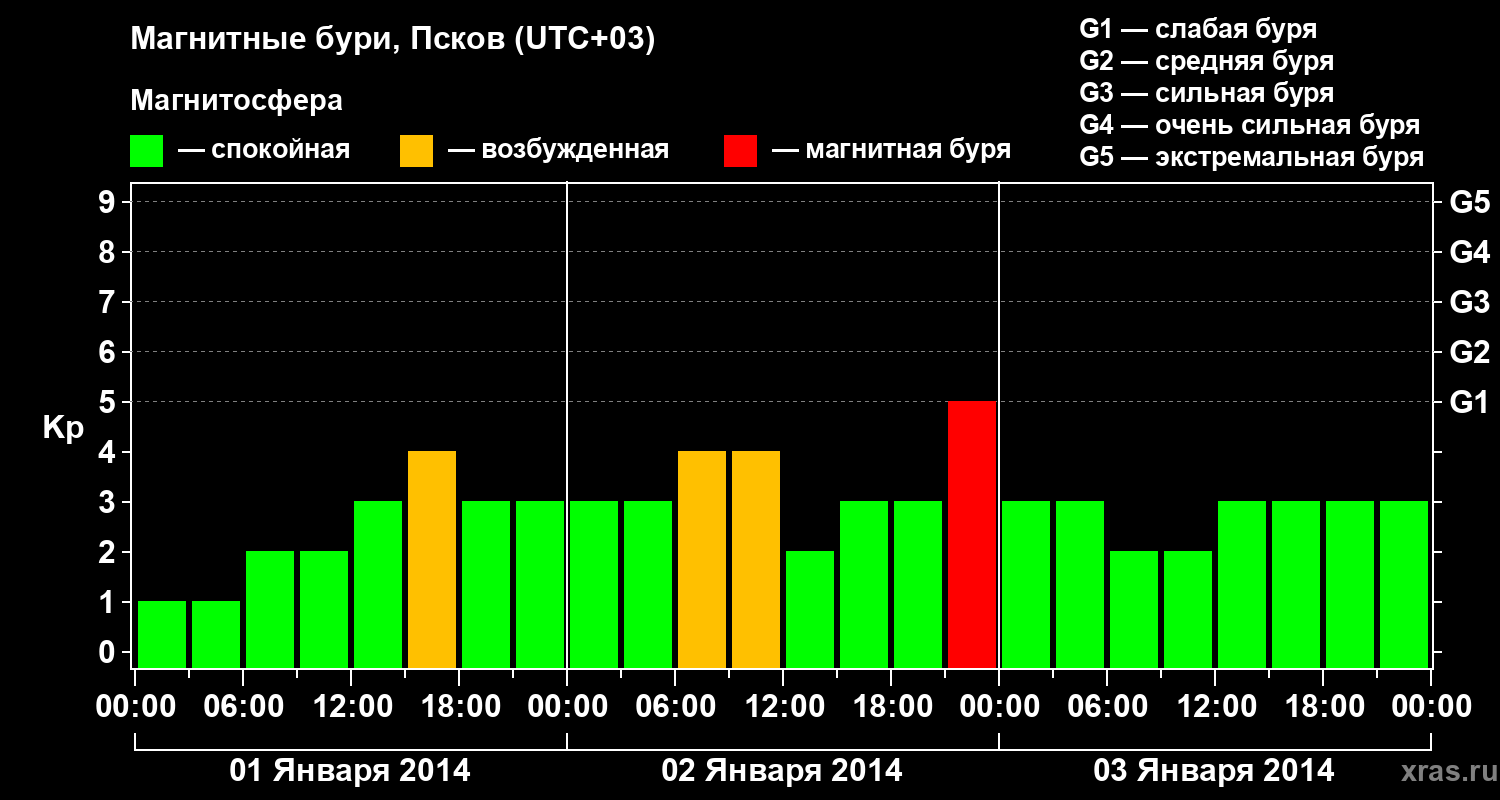Click the green 'спокойная' legend swatch
This screenshot has width=1500, height=800.
click(146, 151)
